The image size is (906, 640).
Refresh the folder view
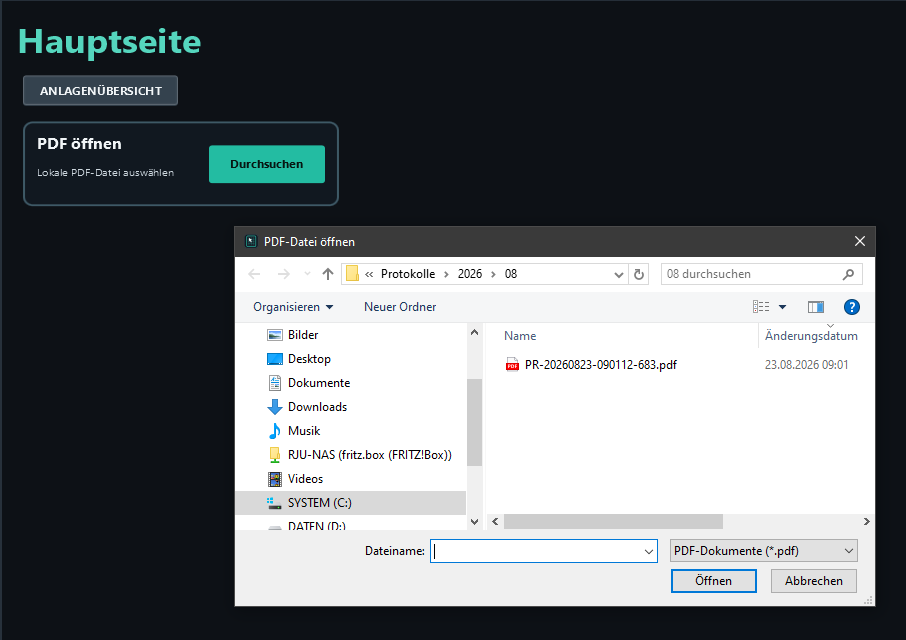[x=639, y=274]
